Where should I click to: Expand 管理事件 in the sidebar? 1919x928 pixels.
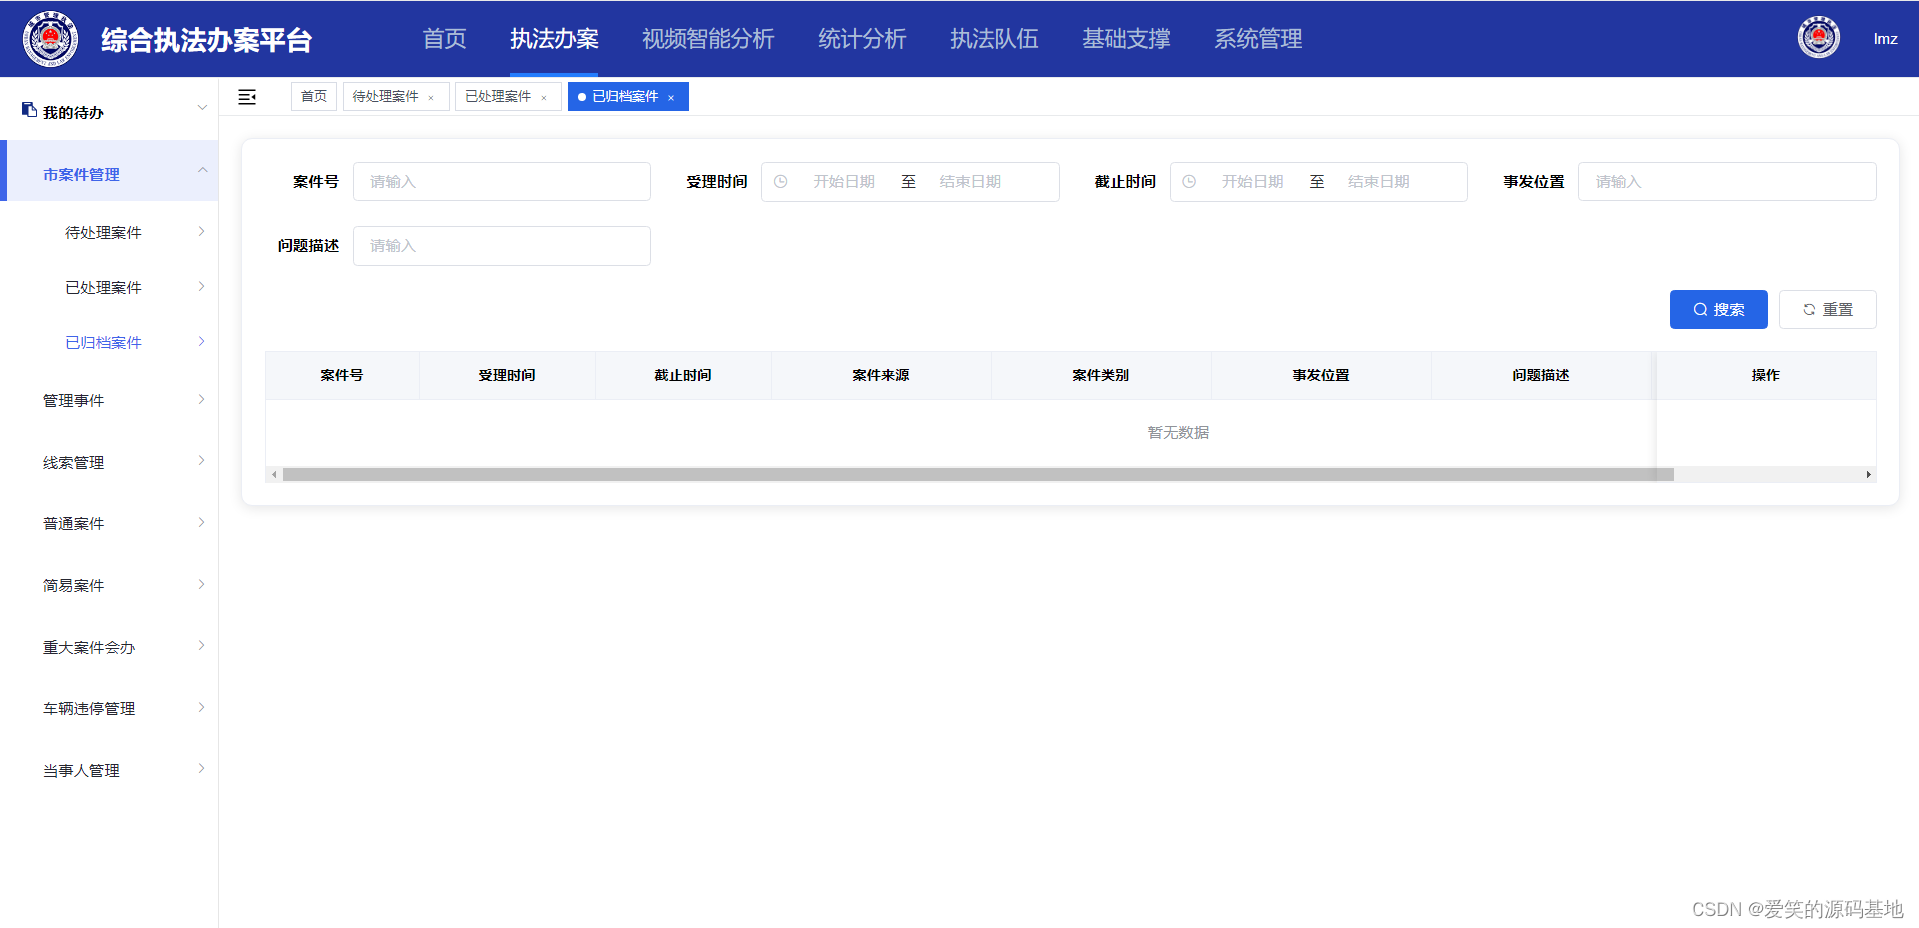pyautogui.click(x=109, y=400)
